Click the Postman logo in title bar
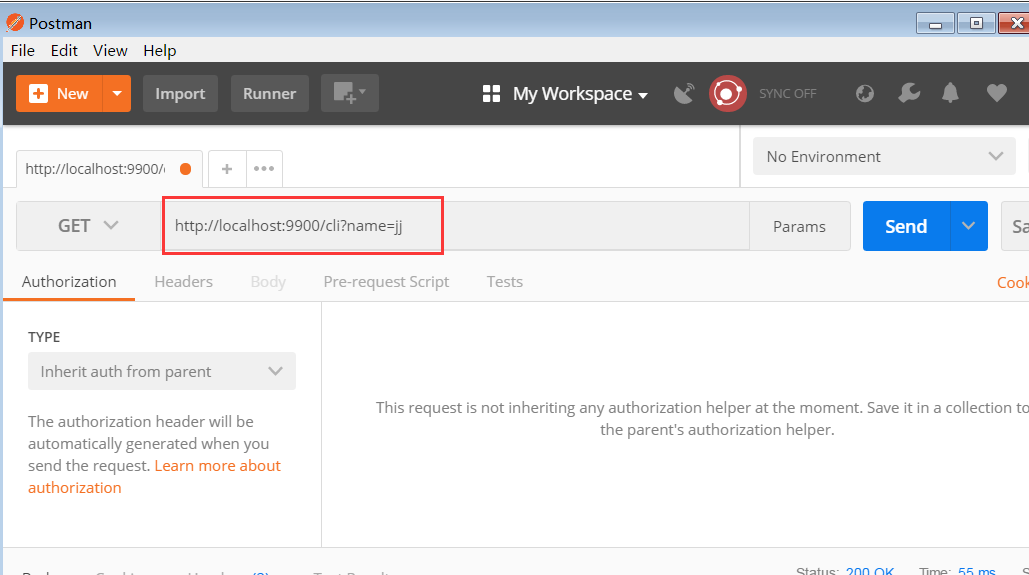The image size is (1029, 575). (x=14, y=23)
